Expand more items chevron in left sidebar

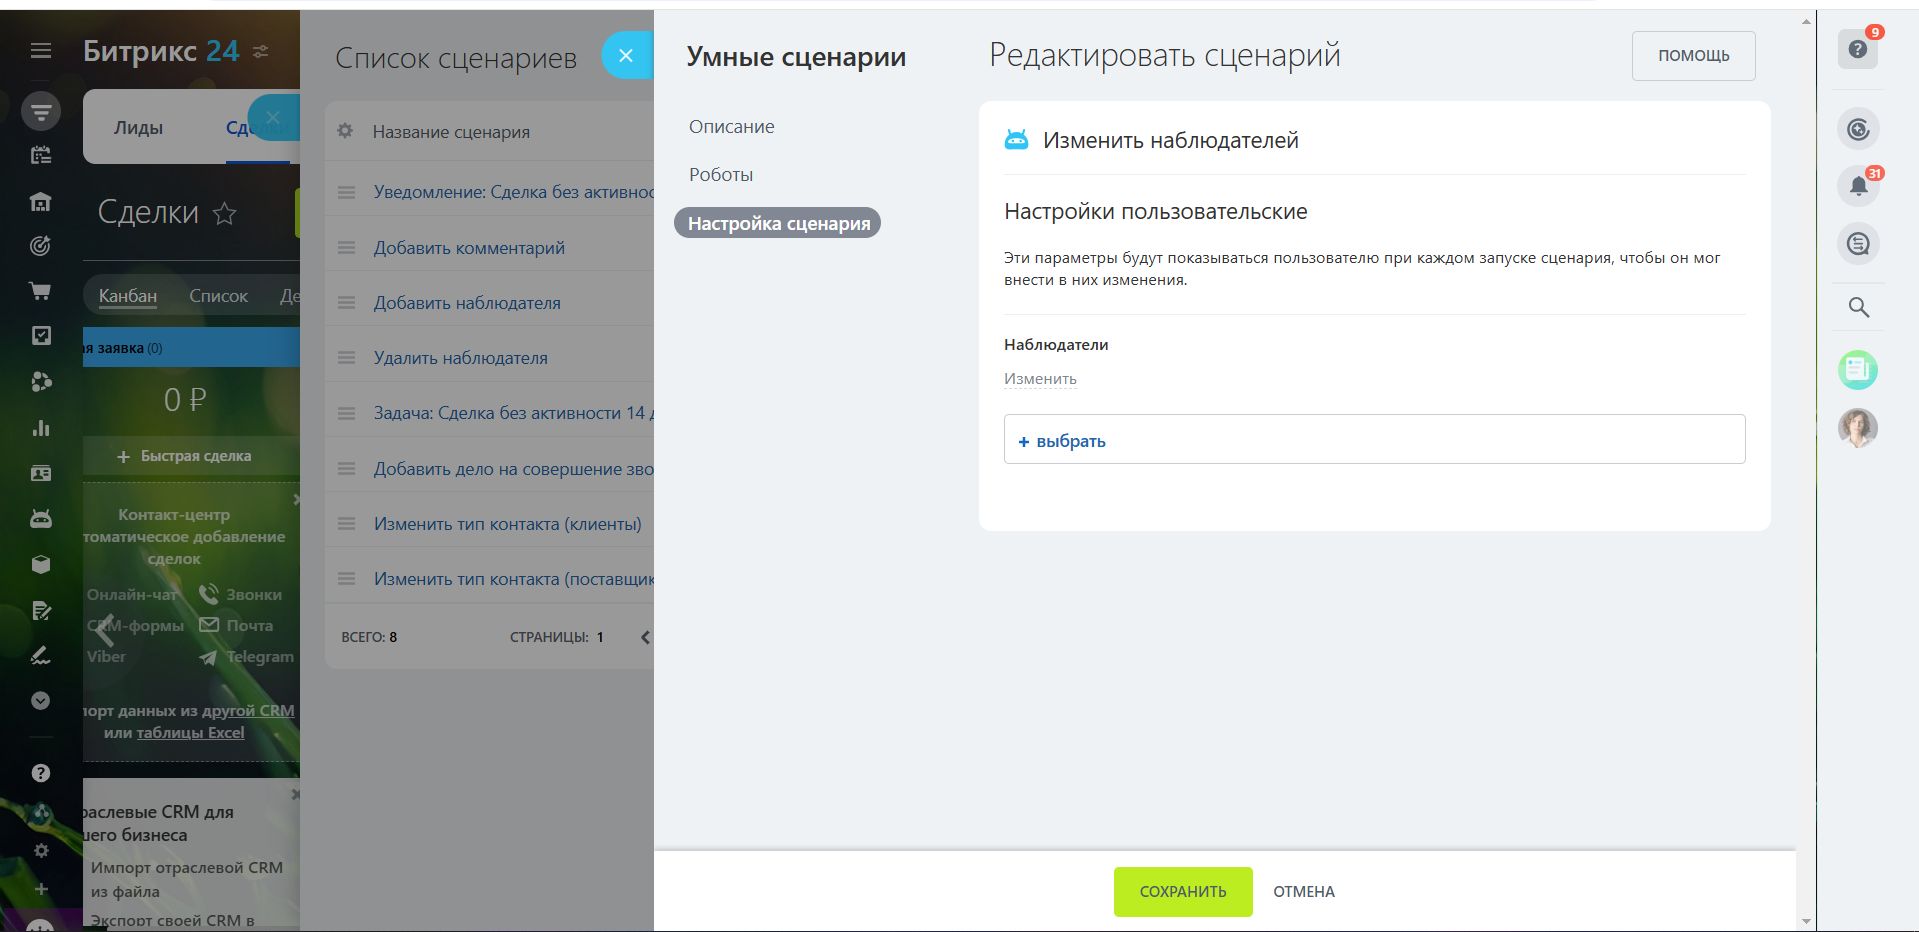[41, 700]
